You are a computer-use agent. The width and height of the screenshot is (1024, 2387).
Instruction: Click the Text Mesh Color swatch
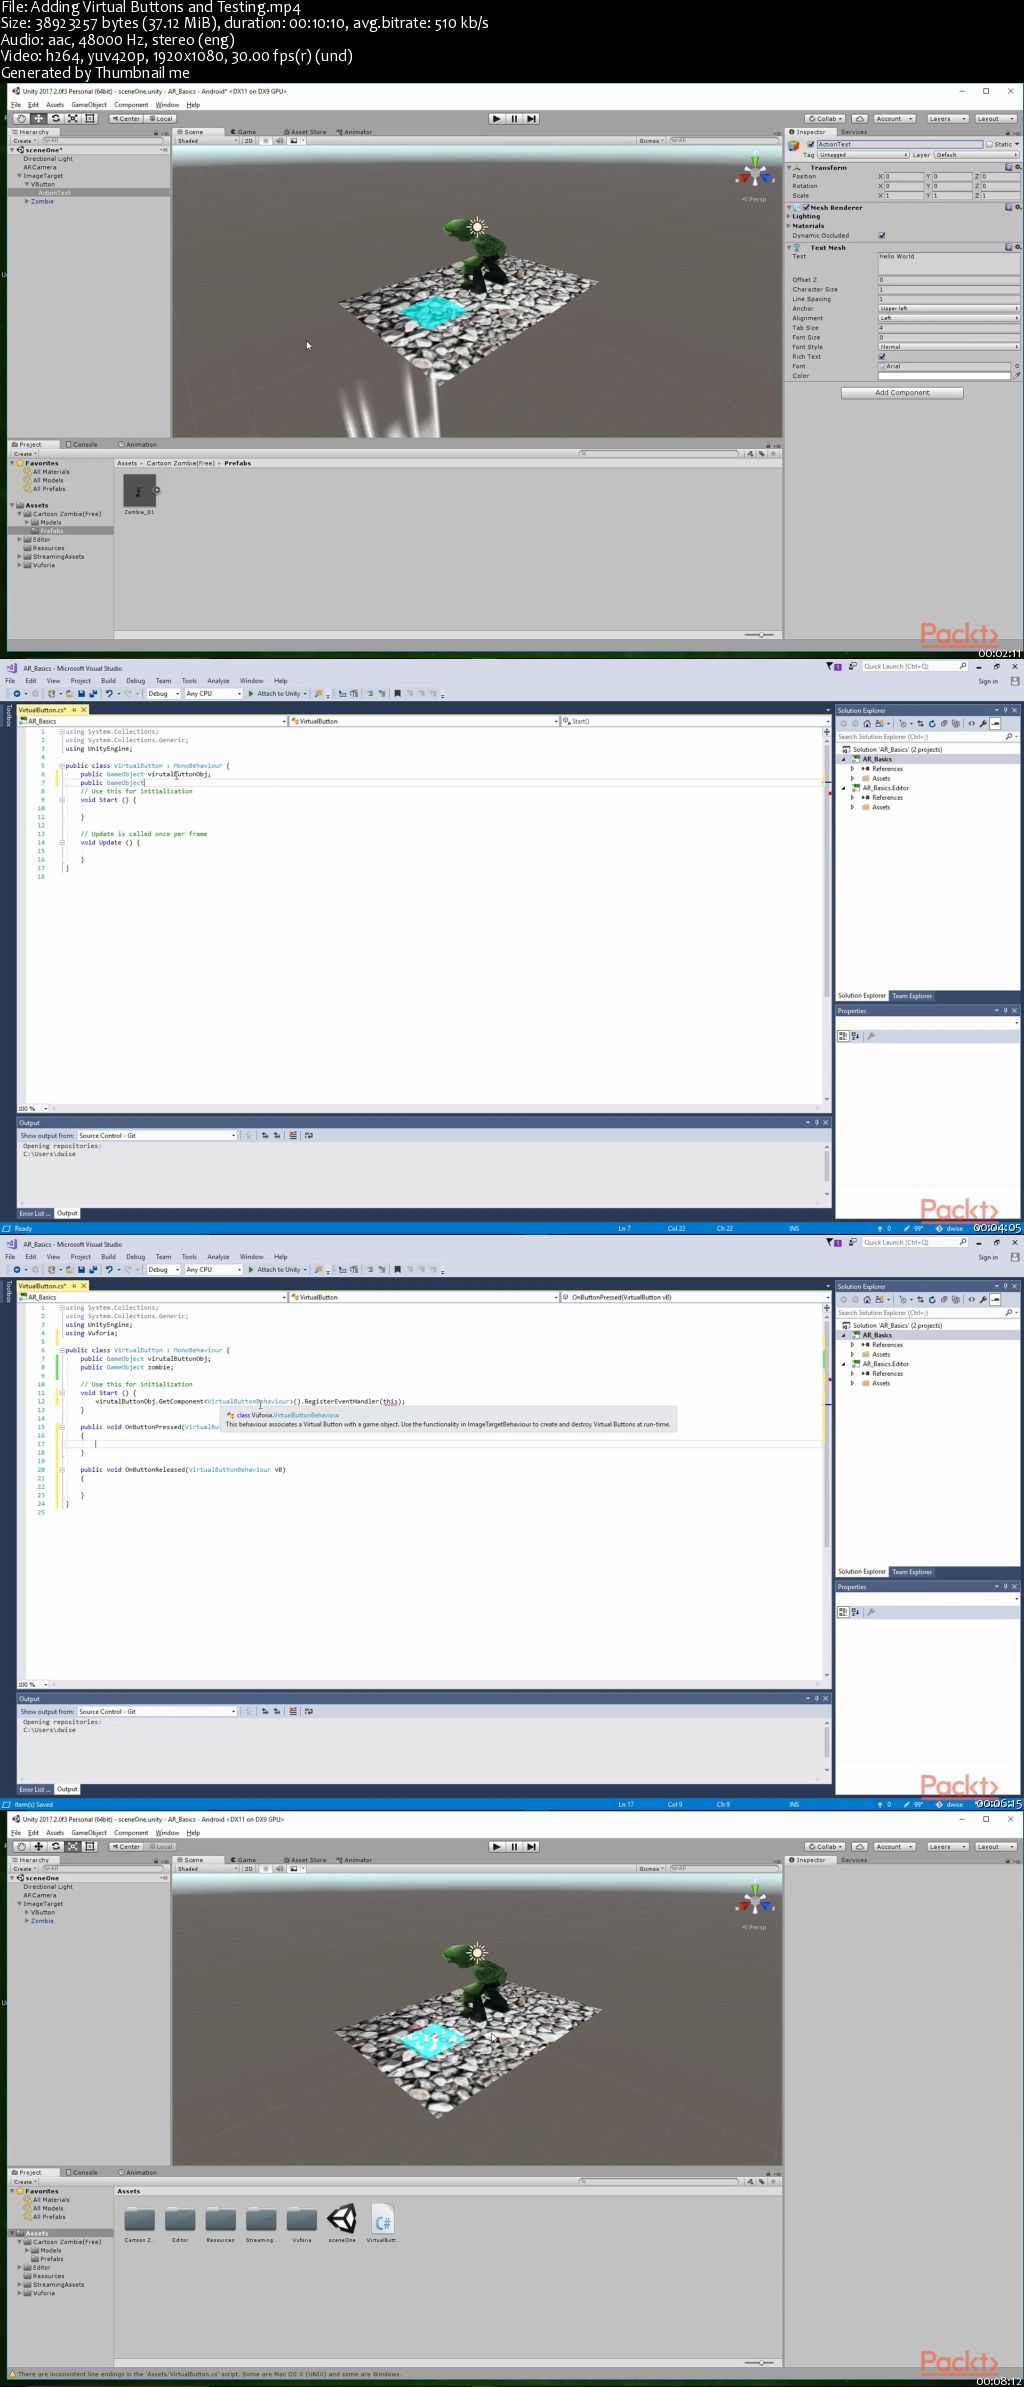(x=944, y=376)
